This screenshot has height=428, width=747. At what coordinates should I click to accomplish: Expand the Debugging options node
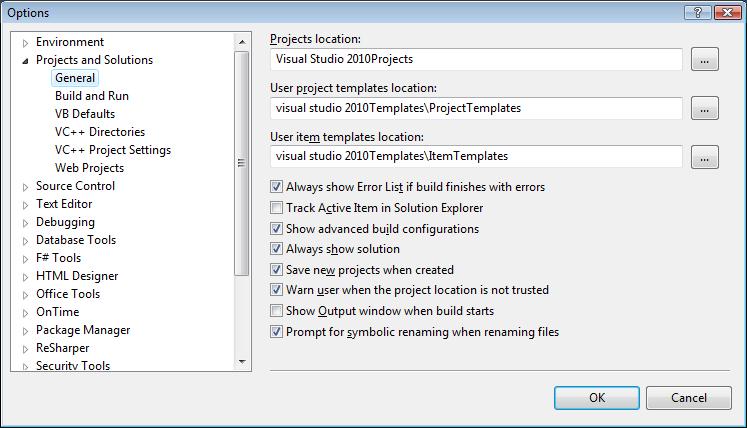(x=25, y=222)
